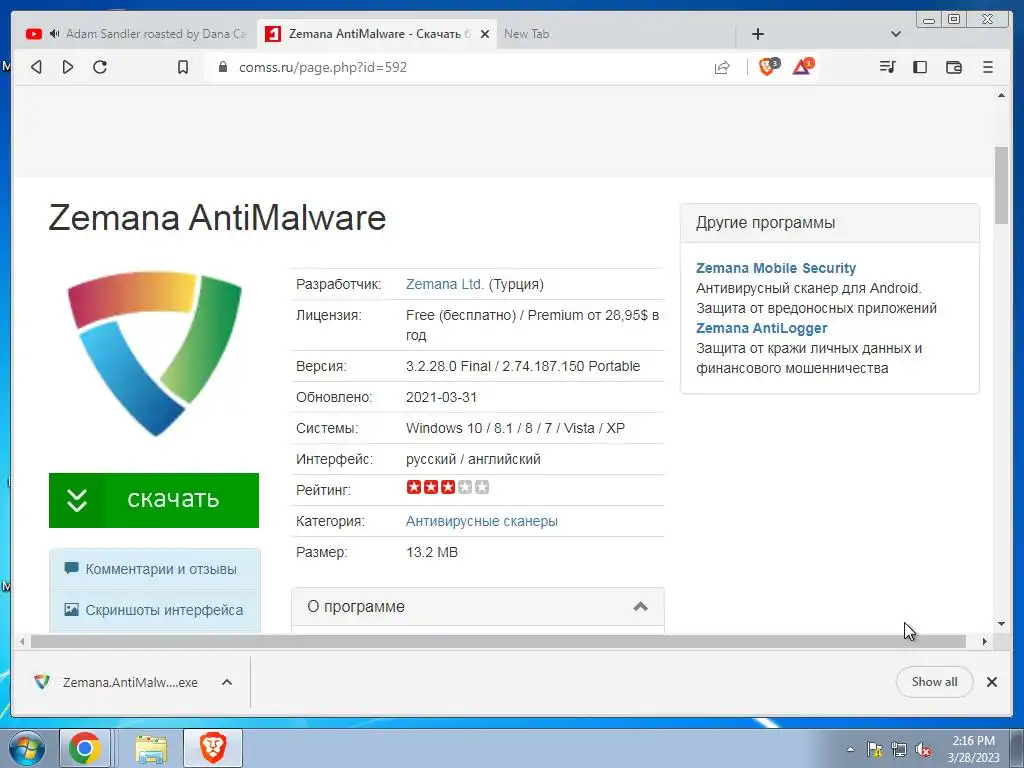This screenshot has height=768, width=1024.
Task: Open the Zemana AntiLogger link
Action: click(x=761, y=328)
